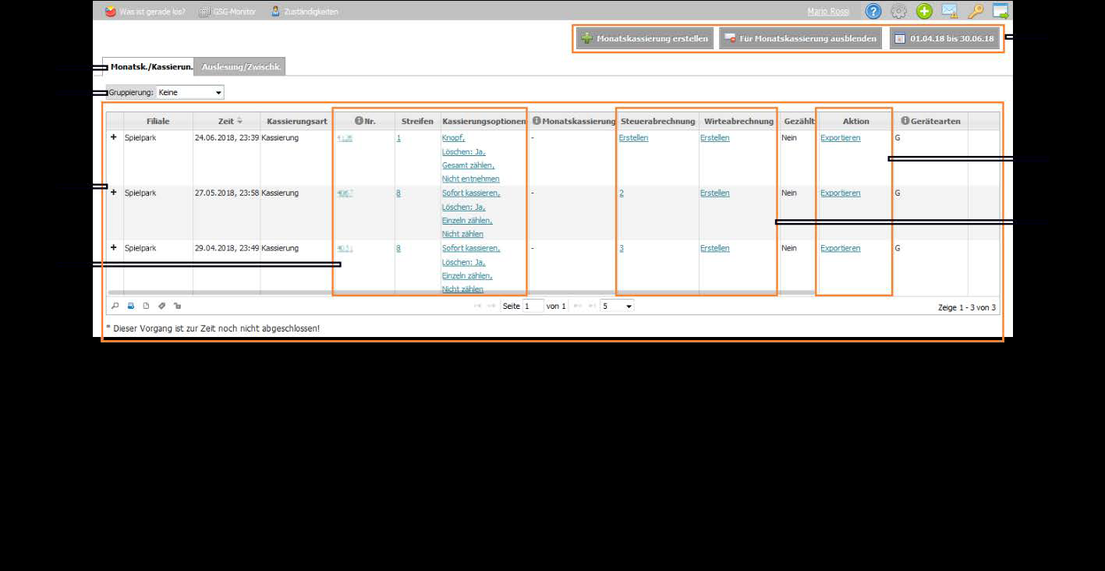Viewport: 1105px width, 571px height.
Task: Click info icon beside Gerätearten header
Action: (x=905, y=121)
